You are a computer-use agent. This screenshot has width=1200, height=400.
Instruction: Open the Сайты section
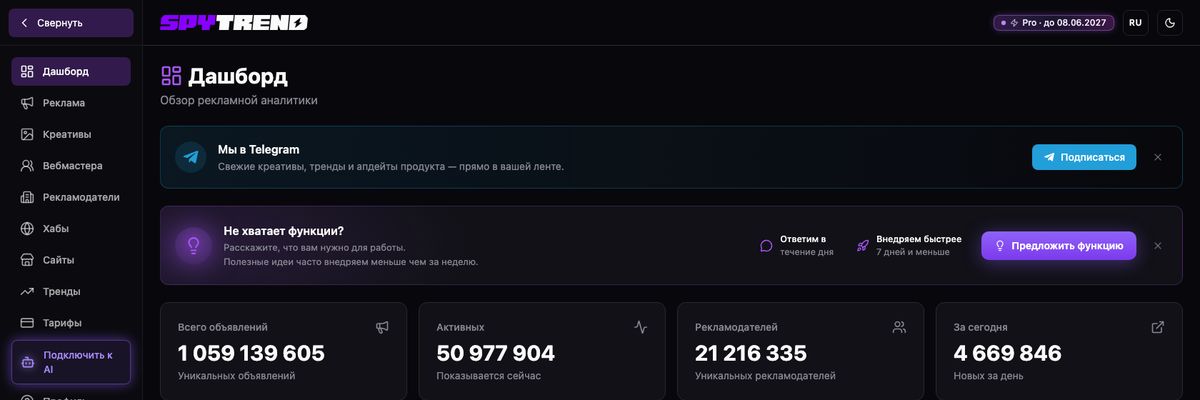click(x=71, y=260)
